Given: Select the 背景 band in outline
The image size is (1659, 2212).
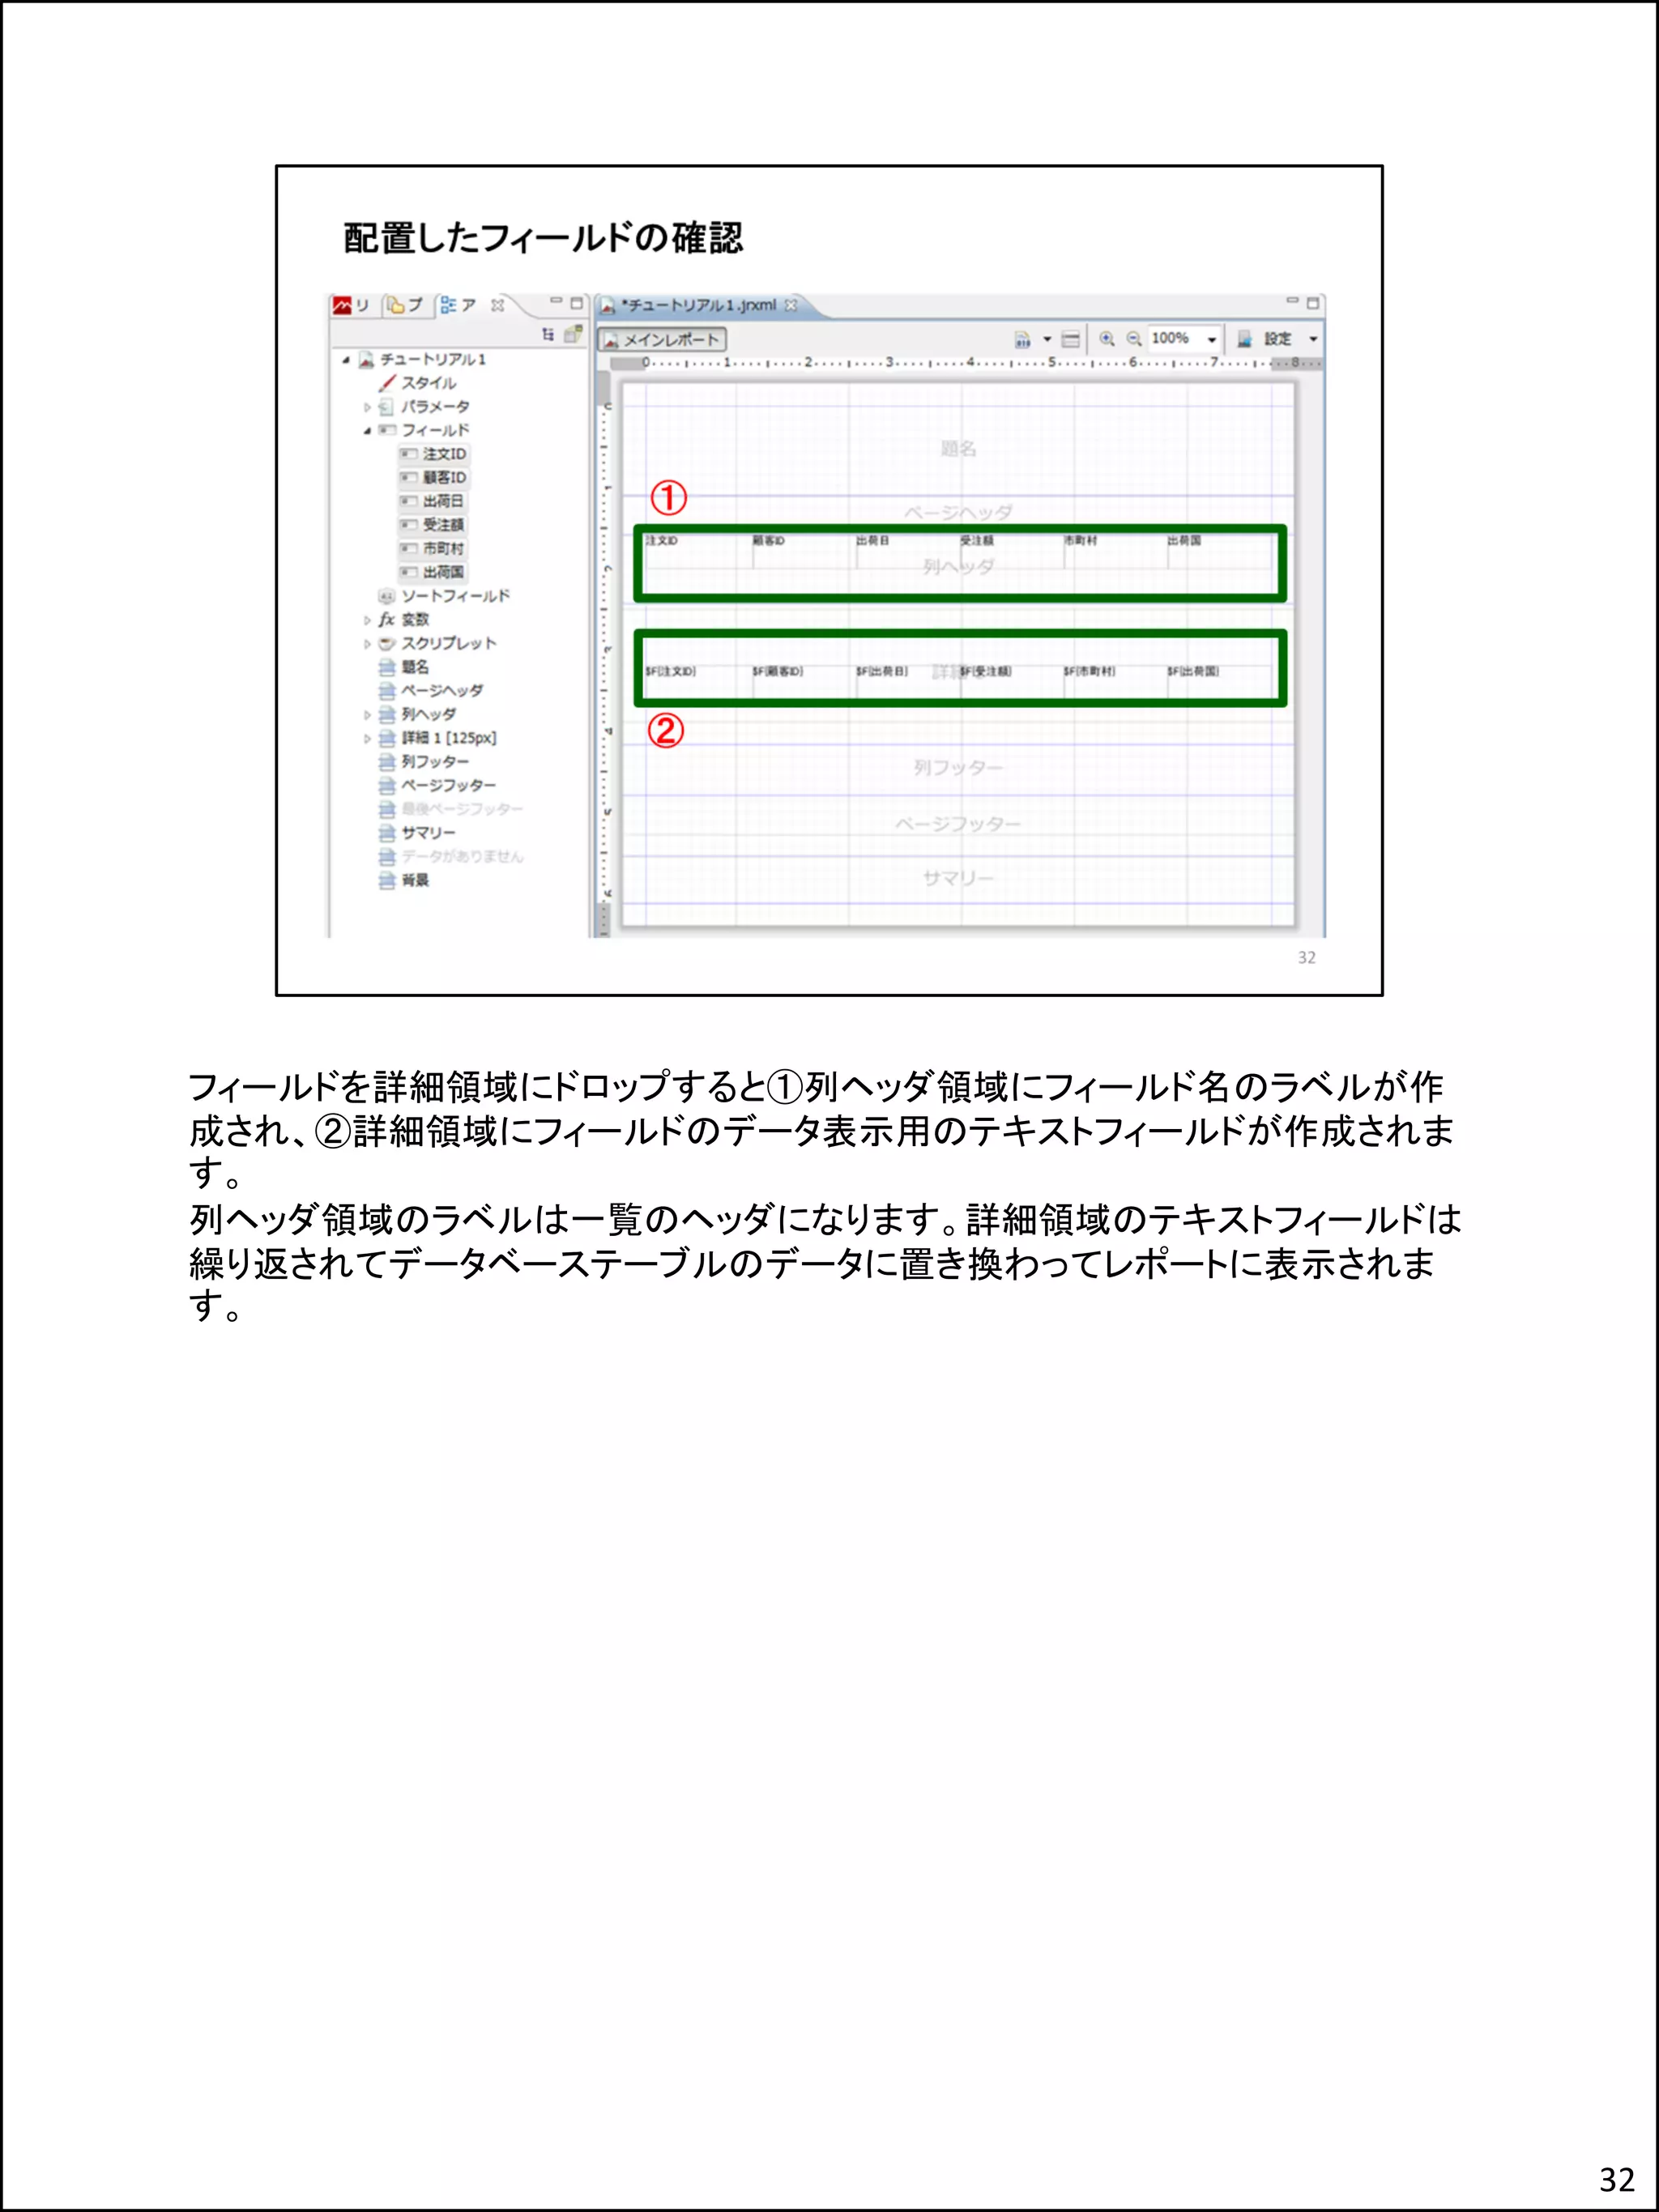Looking at the screenshot, I should pos(415,881).
